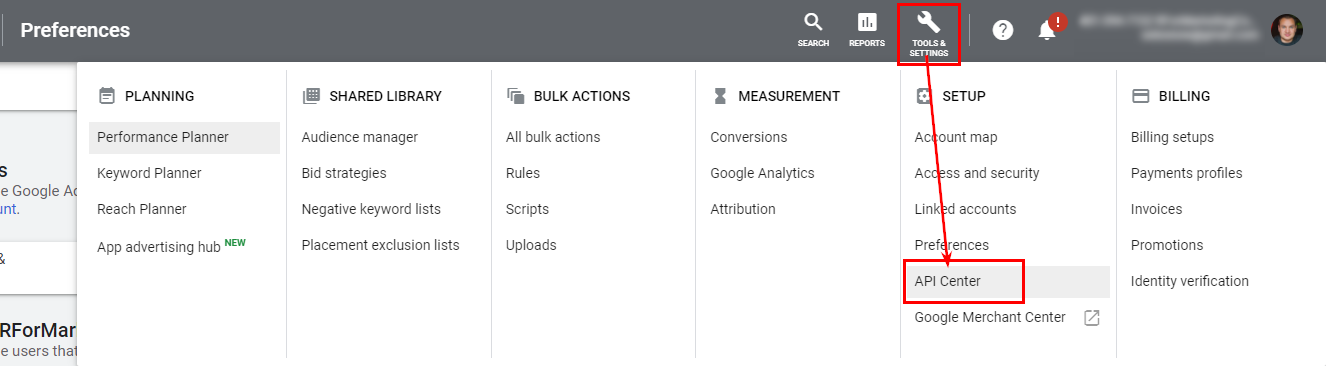Open All bulk actions
The image size is (1326, 366).
click(553, 137)
